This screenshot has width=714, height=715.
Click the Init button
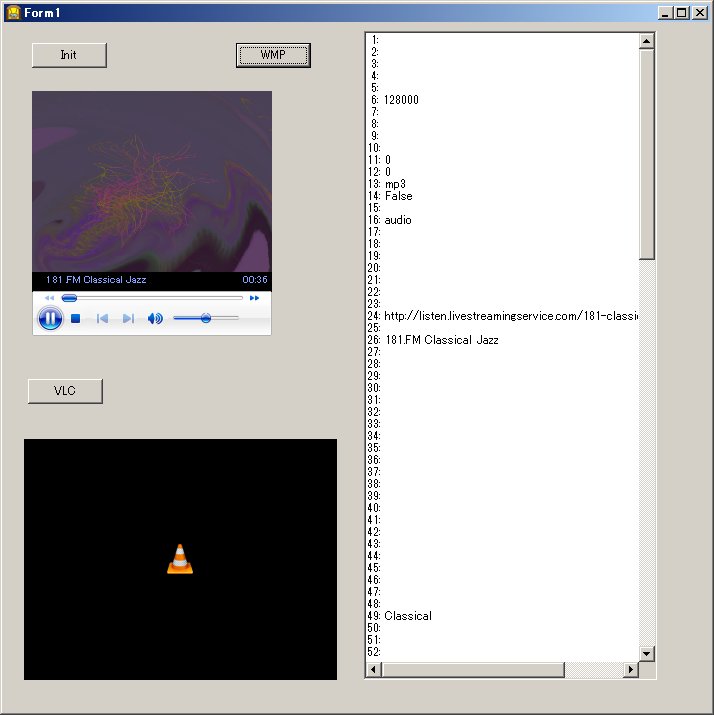tap(69, 55)
